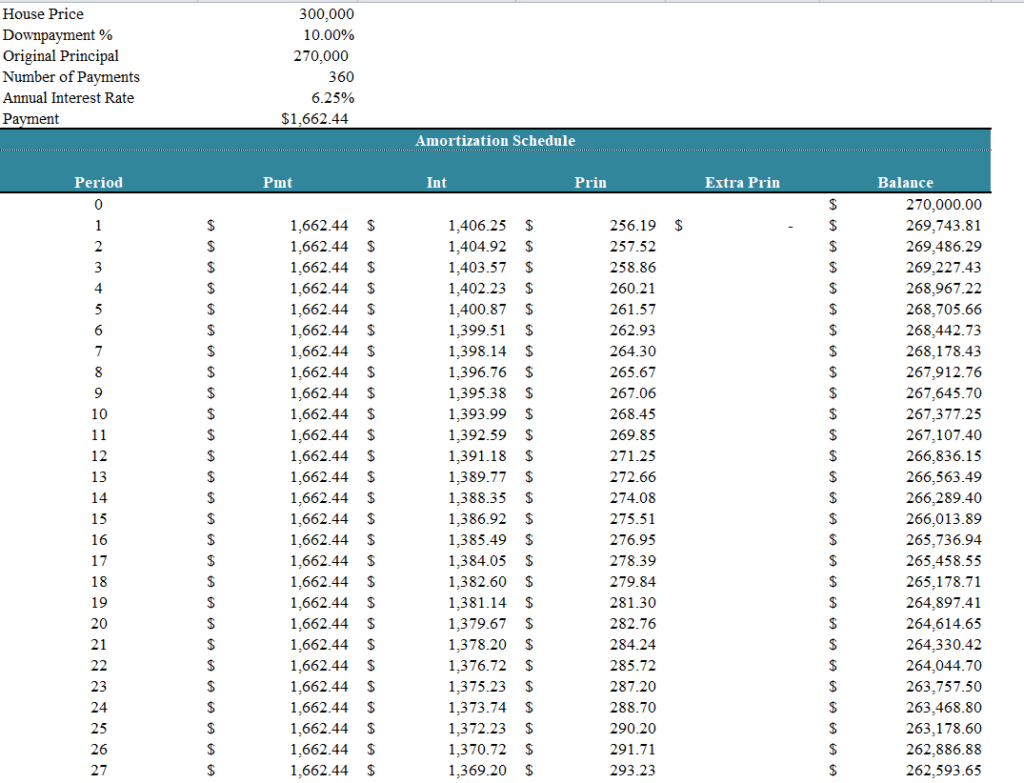Click balance 264,044.70
The width and height of the screenshot is (1024, 783).
coord(944,665)
